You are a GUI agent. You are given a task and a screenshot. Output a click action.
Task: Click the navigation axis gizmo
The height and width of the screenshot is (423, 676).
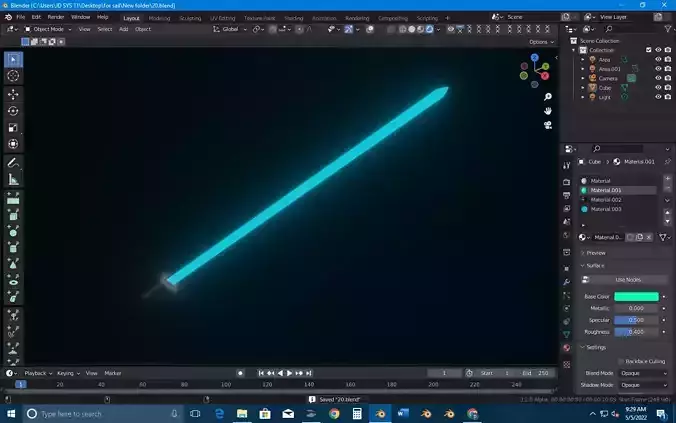[535, 71]
